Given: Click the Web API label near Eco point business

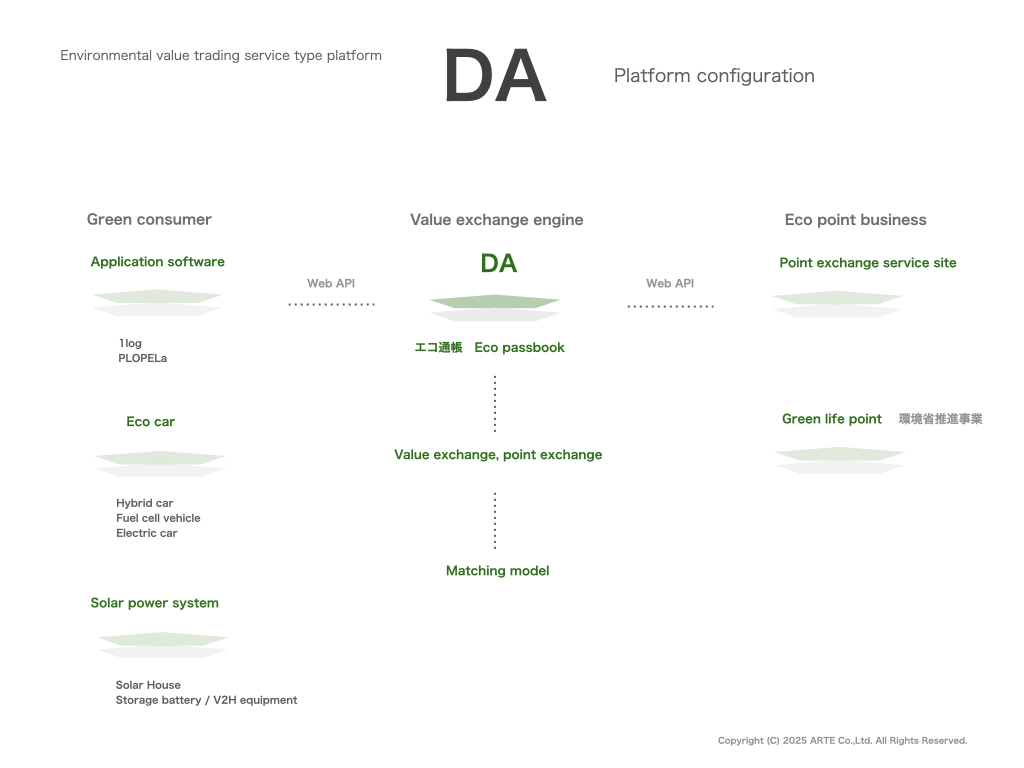Looking at the screenshot, I should (670, 283).
